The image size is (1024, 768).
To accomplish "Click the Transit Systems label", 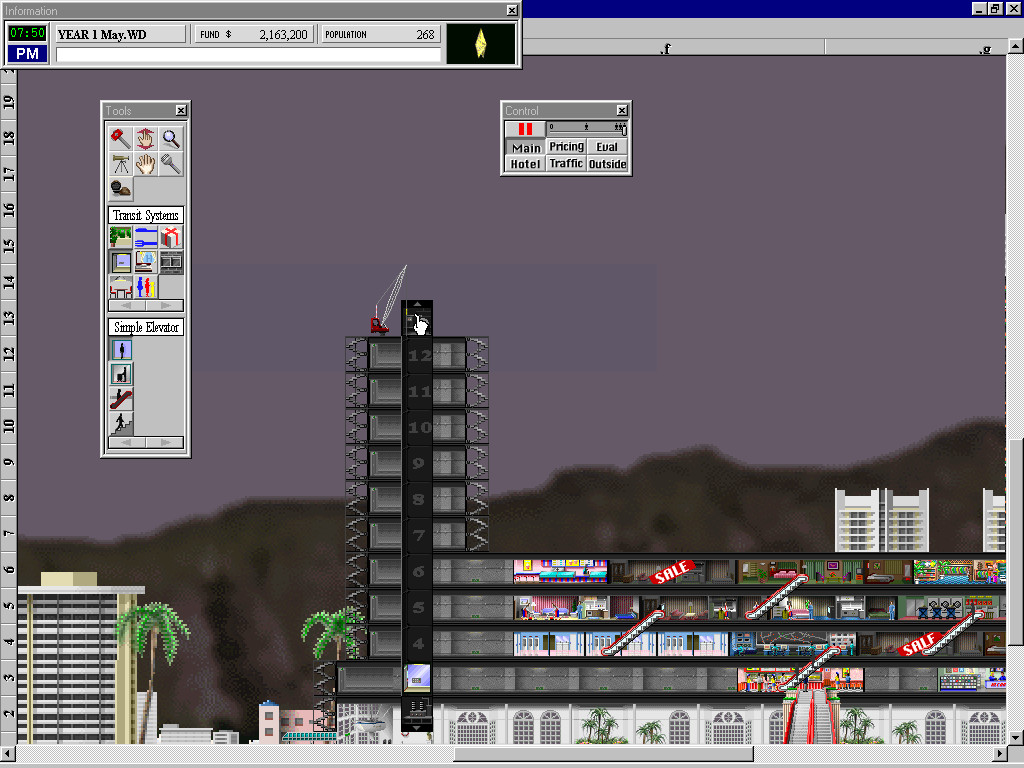I will 146,216.
